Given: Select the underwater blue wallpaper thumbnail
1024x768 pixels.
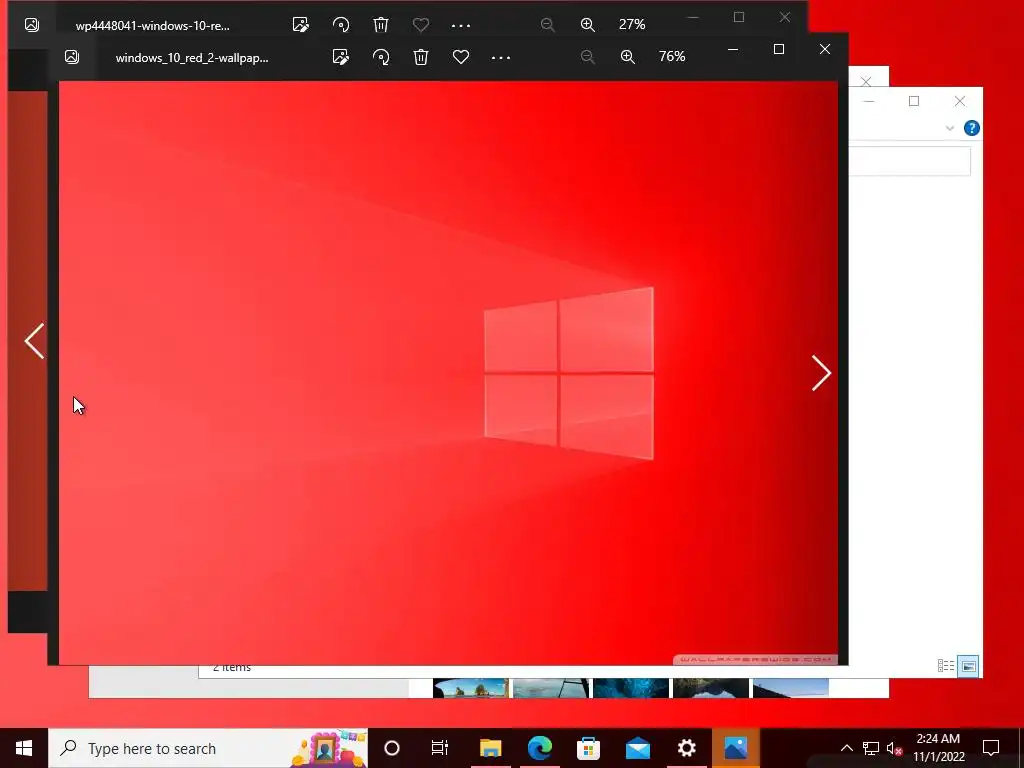Looking at the screenshot, I should click(x=631, y=688).
